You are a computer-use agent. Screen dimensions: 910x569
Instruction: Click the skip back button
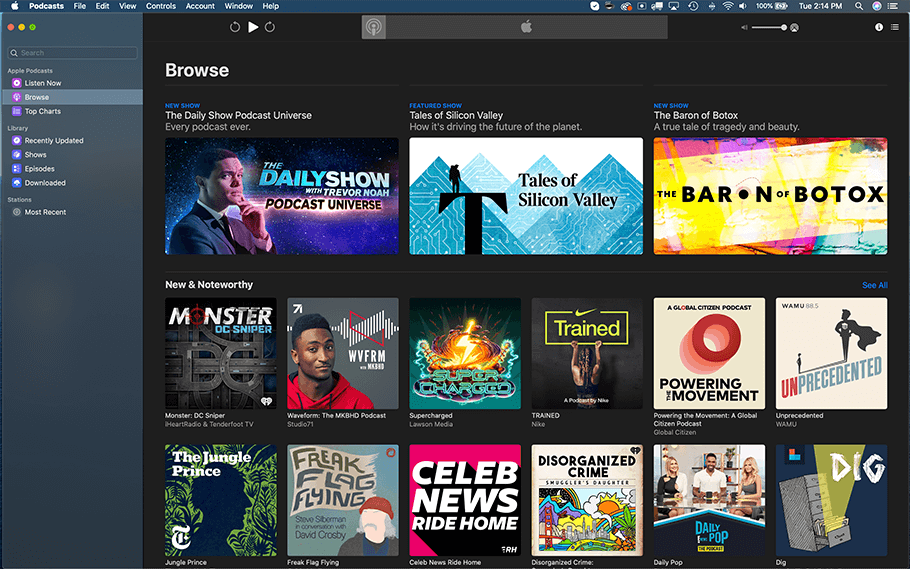(x=234, y=27)
